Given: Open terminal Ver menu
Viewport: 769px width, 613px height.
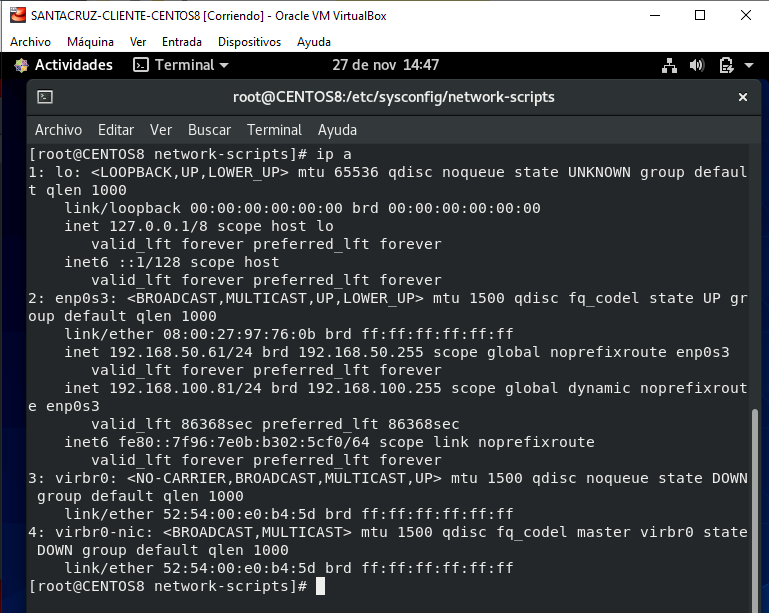Looking at the screenshot, I should click(x=161, y=130).
